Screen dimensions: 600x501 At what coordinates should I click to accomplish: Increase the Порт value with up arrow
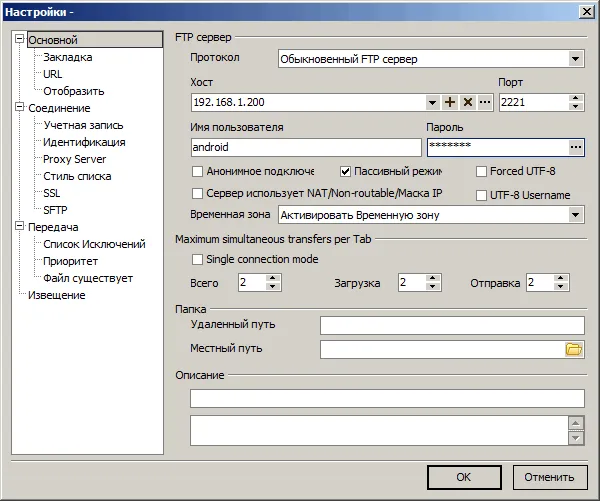point(576,98)
